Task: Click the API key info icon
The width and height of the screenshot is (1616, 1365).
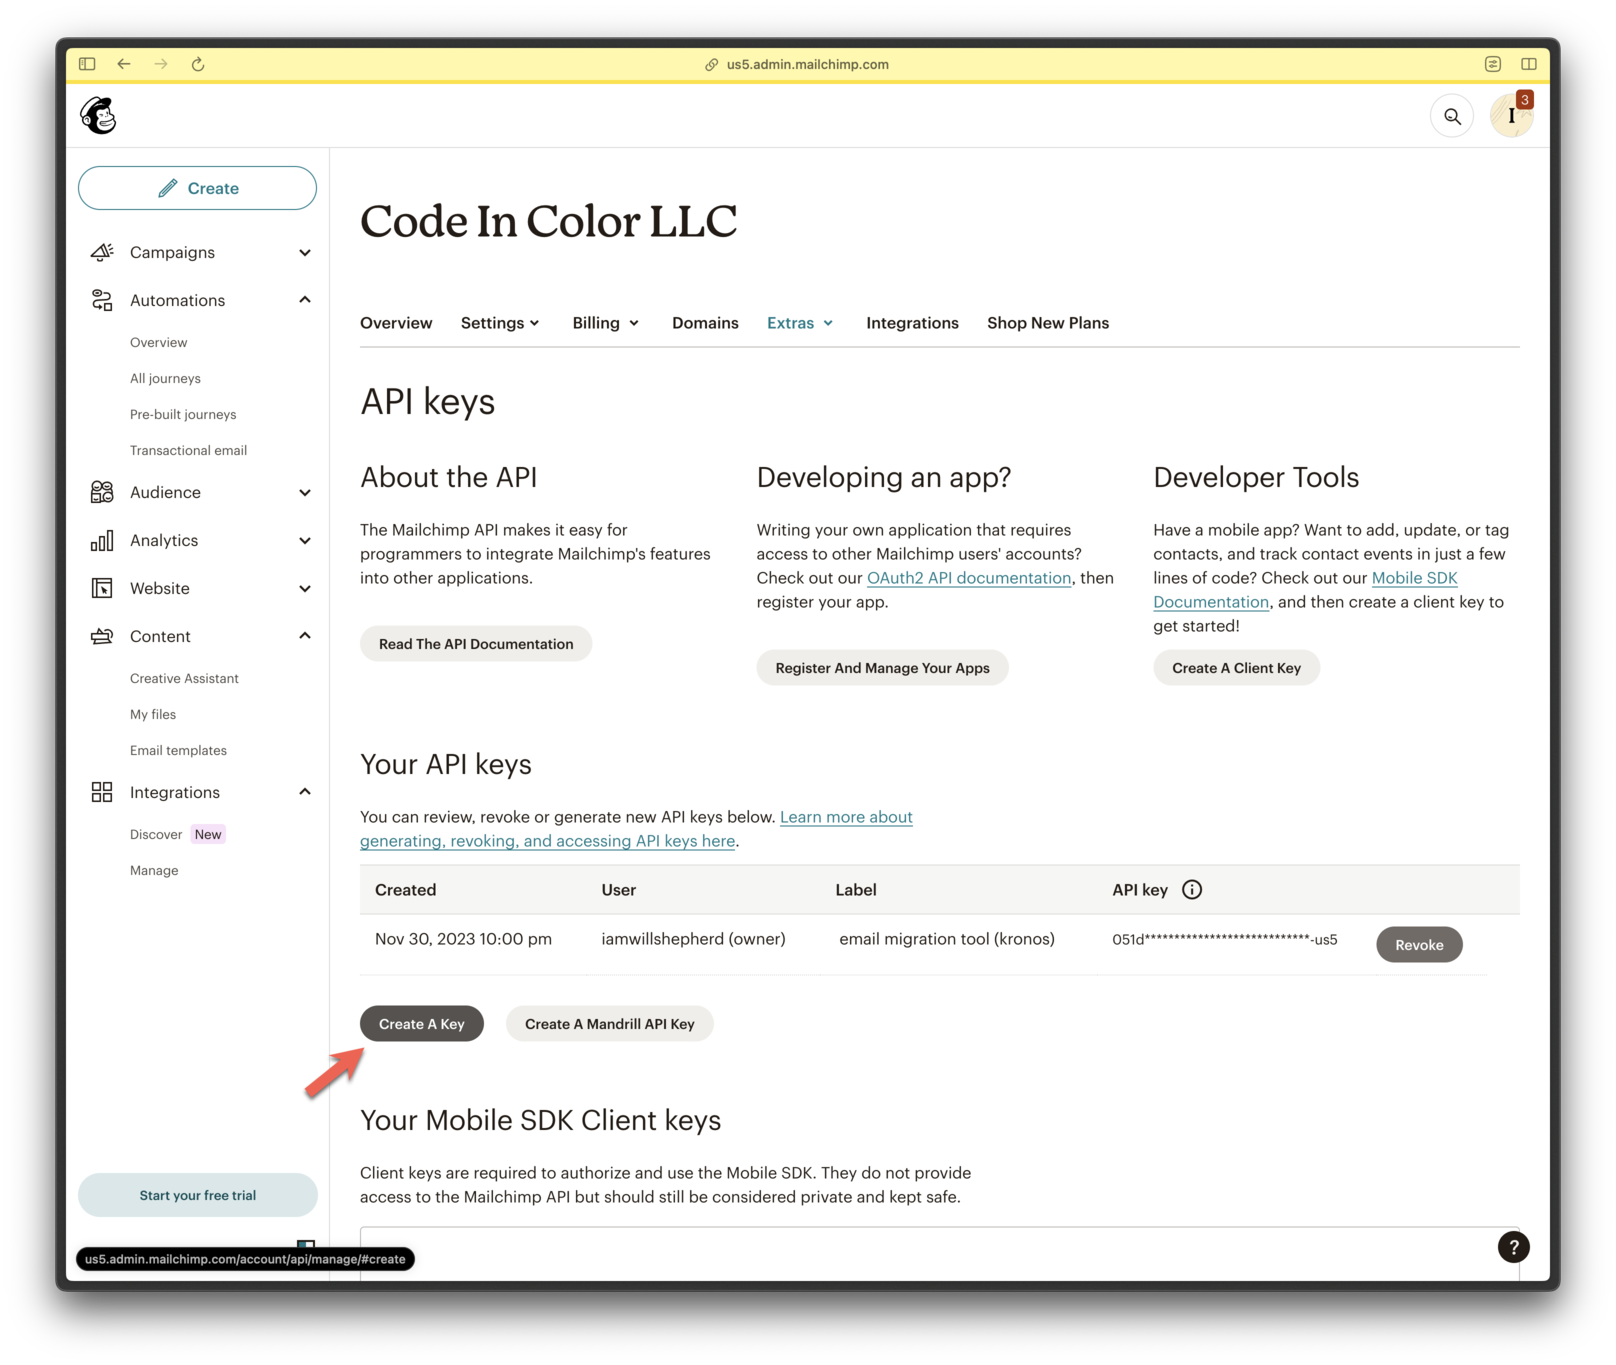Action: point(1192,890)
